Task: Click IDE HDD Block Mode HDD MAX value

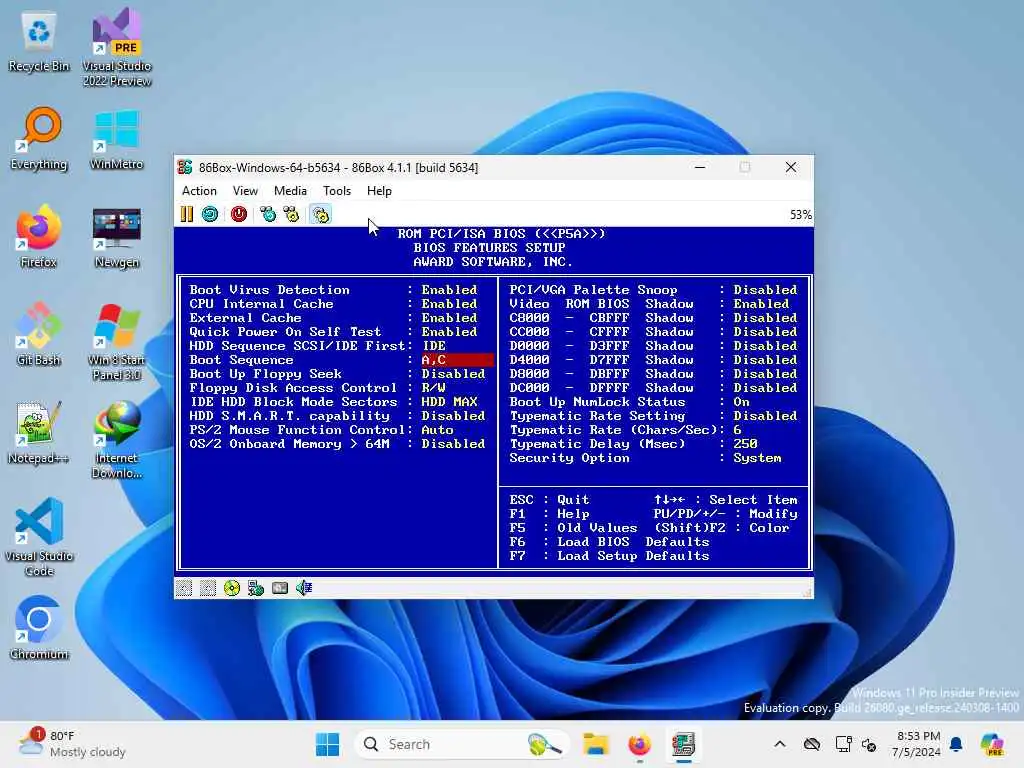Action: [449, 402]
